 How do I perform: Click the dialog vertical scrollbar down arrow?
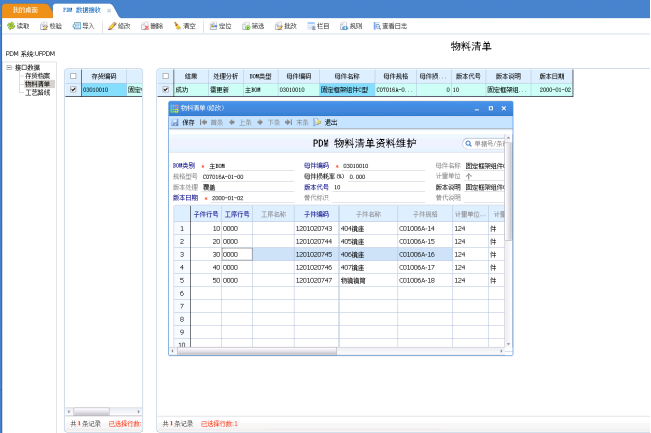coord(509,344)
